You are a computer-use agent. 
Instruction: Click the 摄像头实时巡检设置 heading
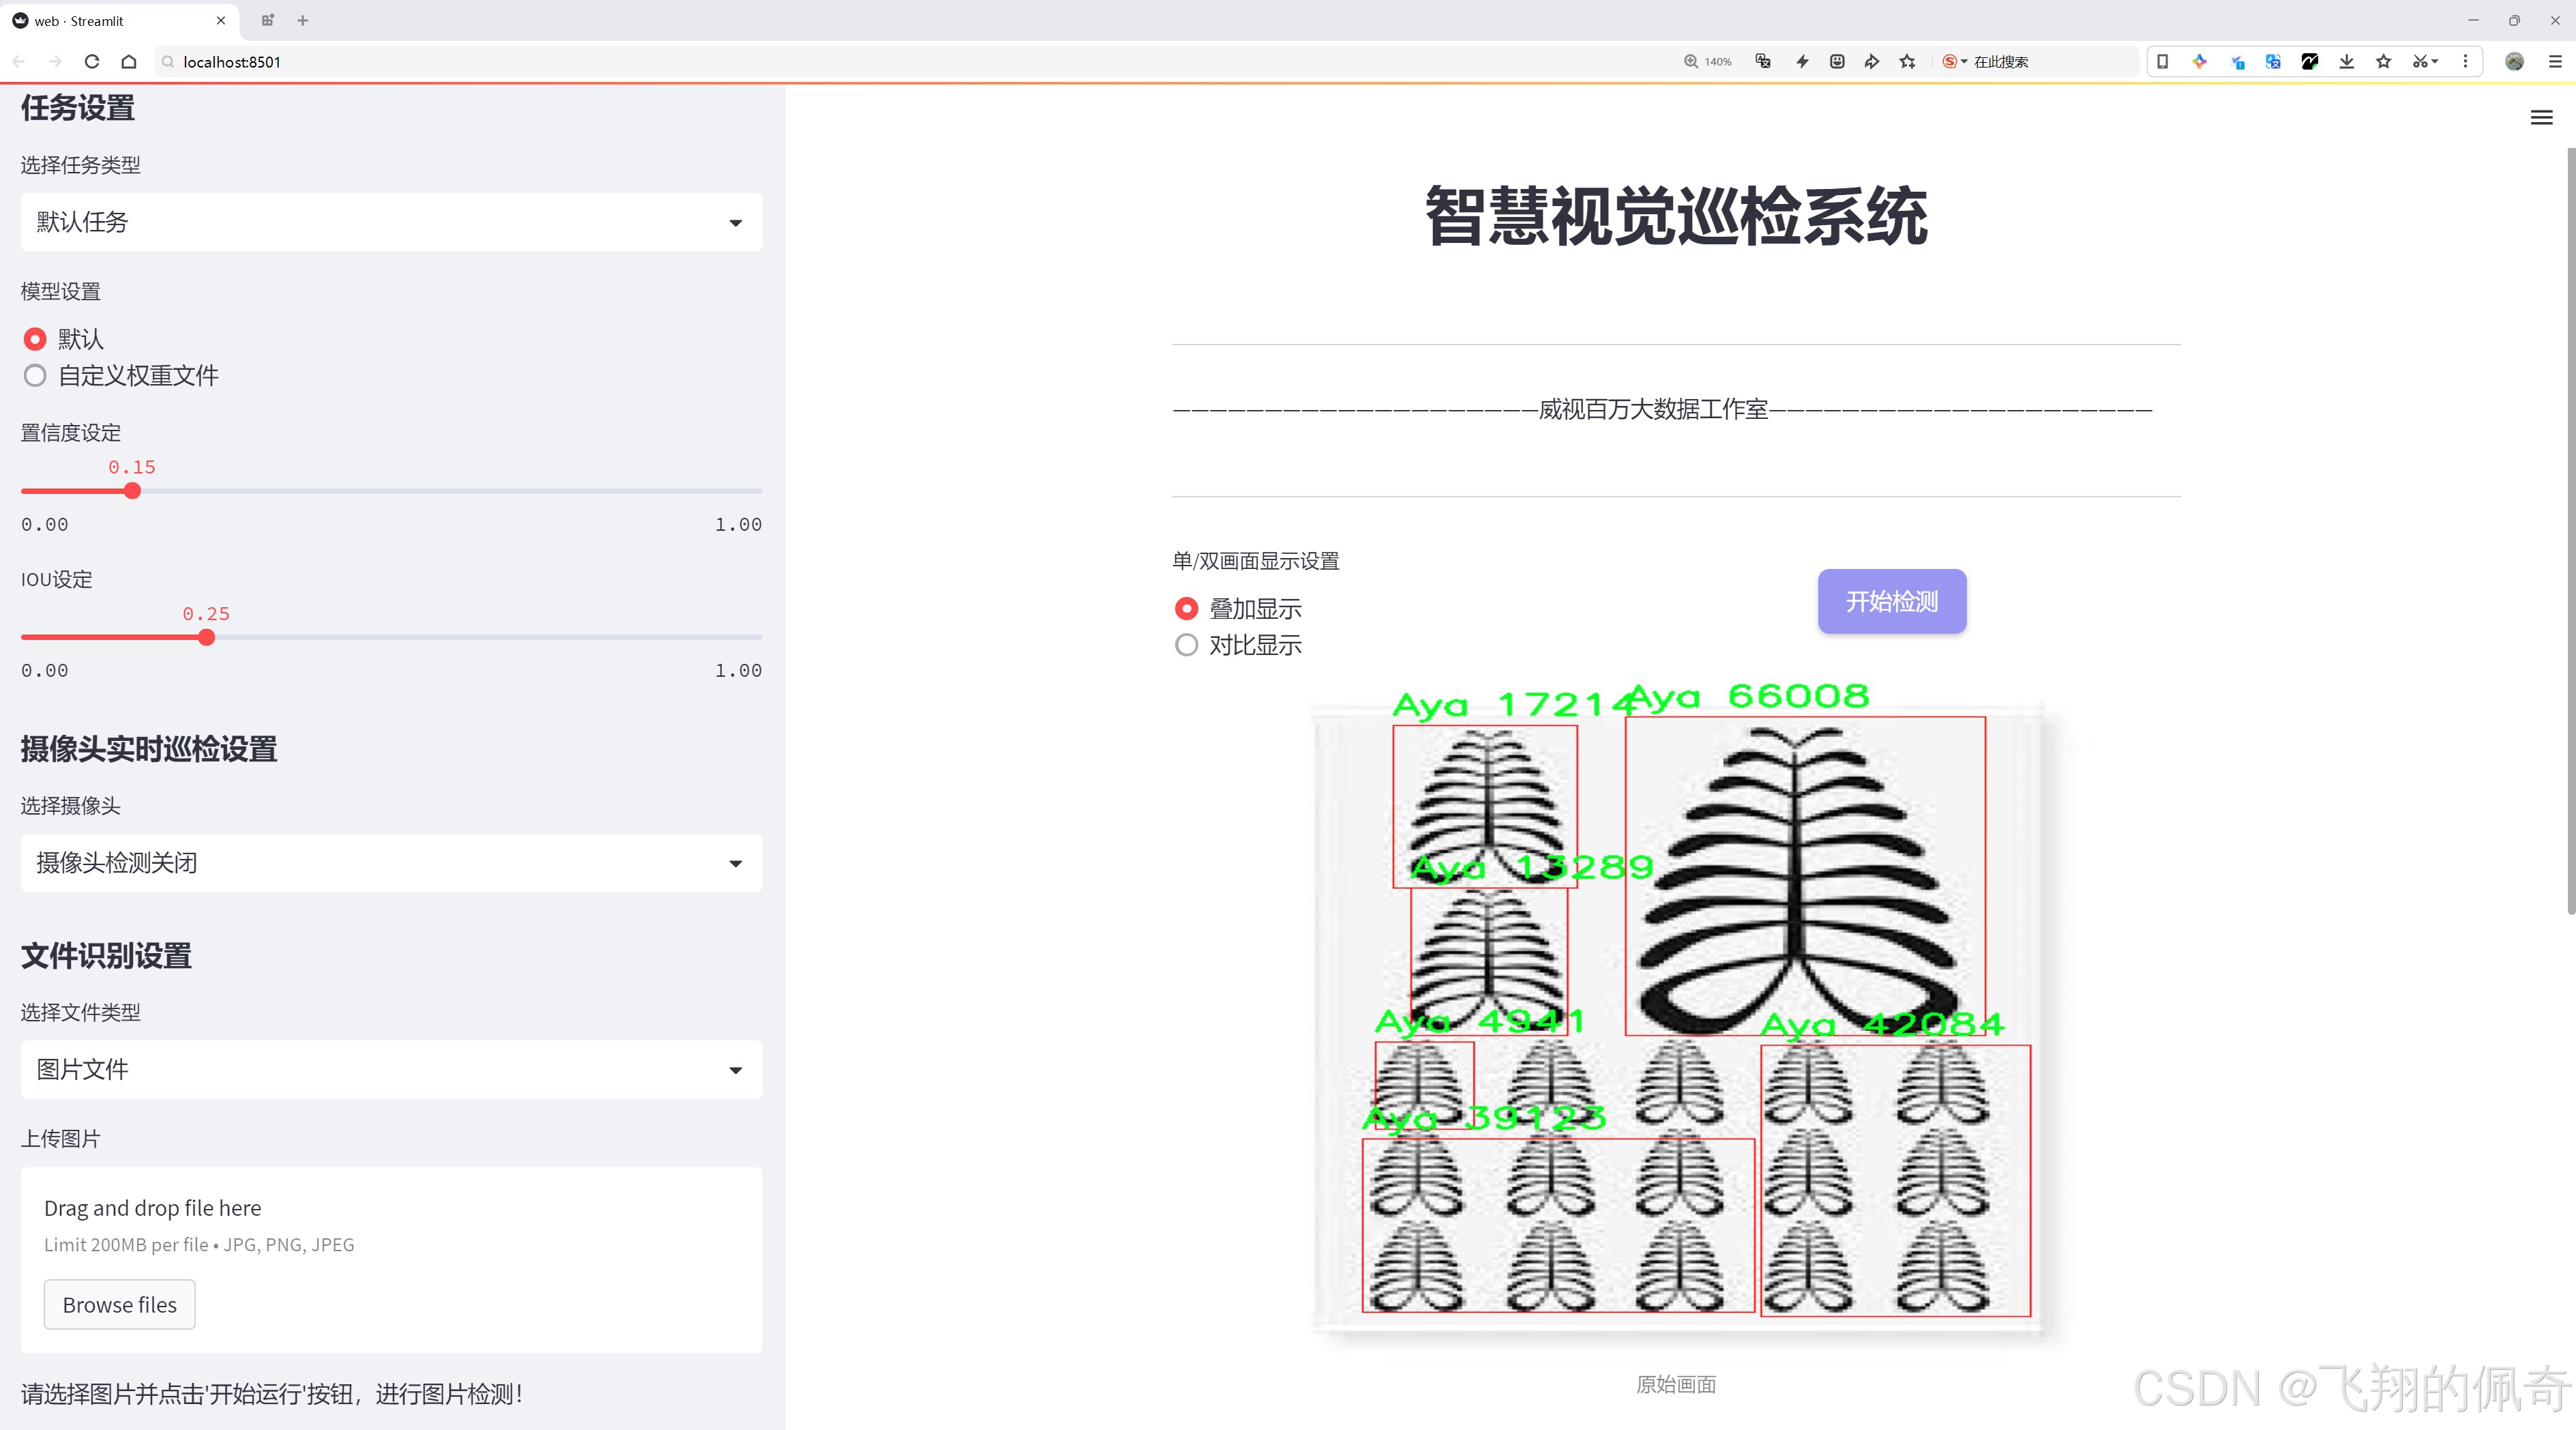pyautogui.click(x=149, y=749)
